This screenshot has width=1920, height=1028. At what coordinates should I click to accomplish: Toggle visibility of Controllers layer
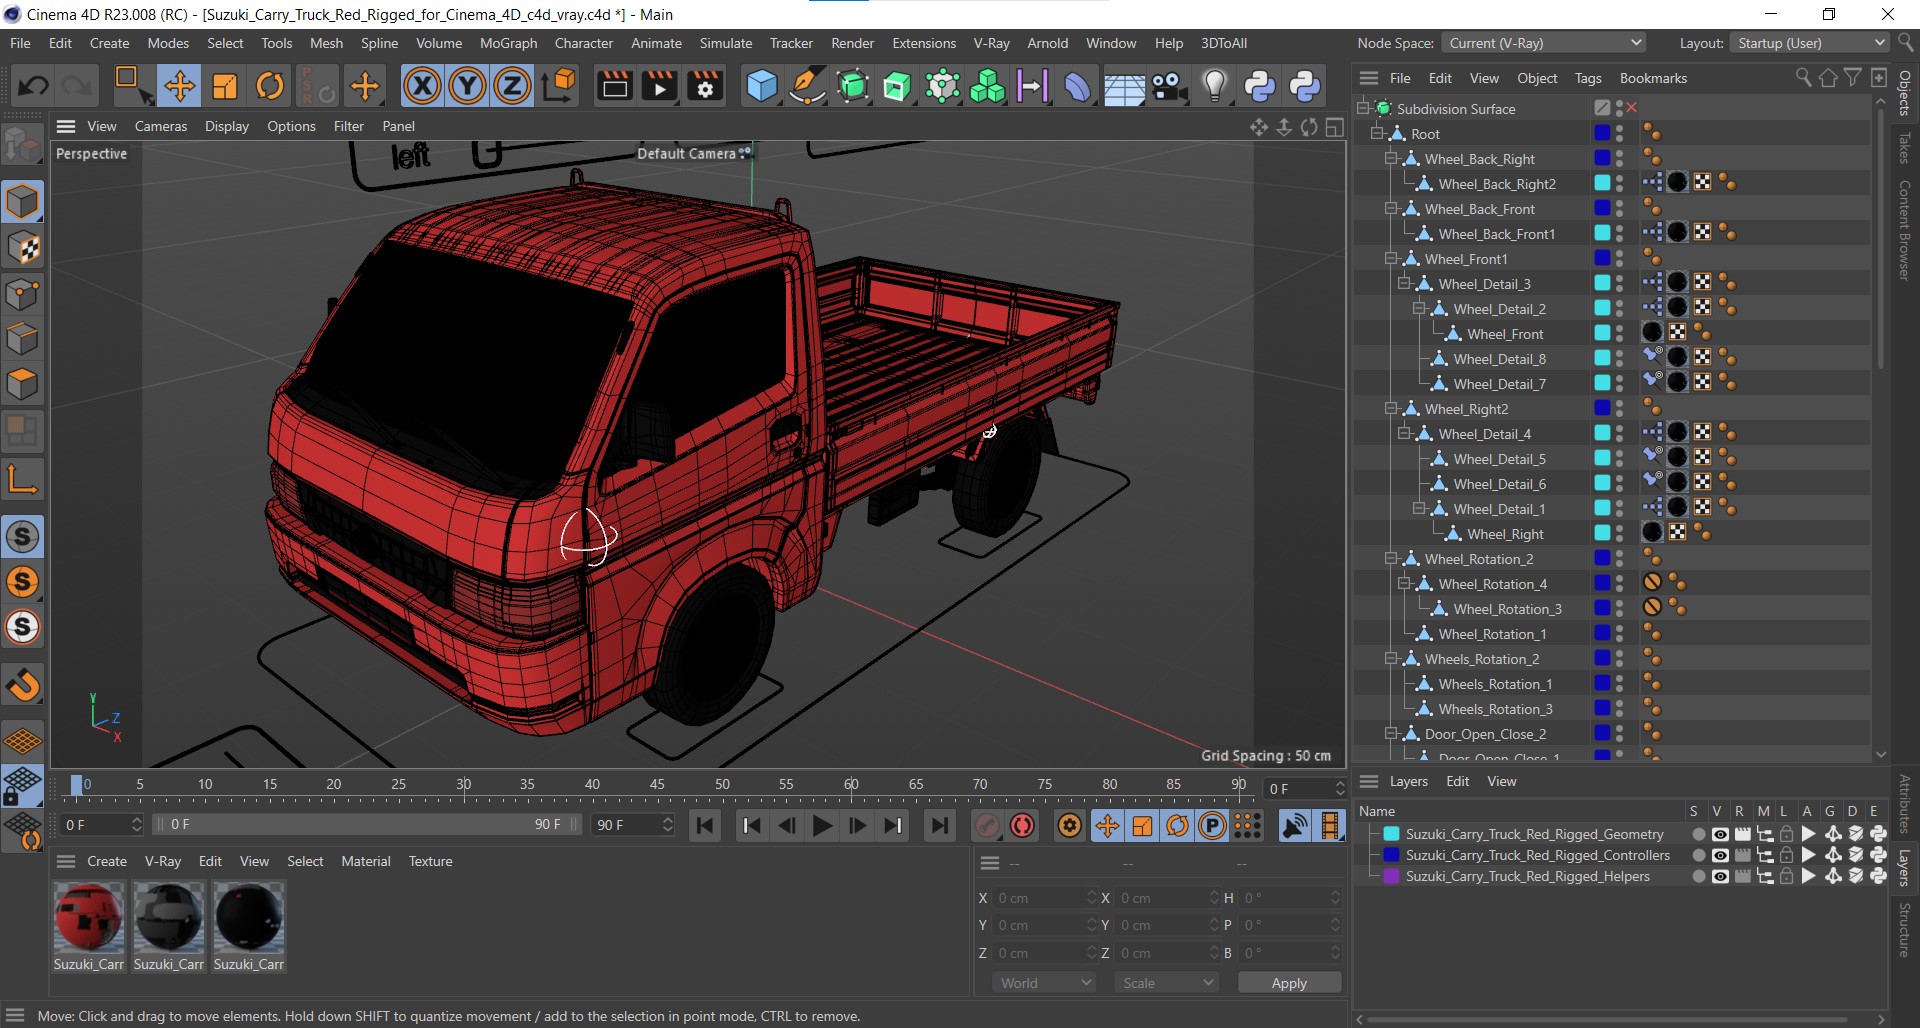click(1720, 855)
